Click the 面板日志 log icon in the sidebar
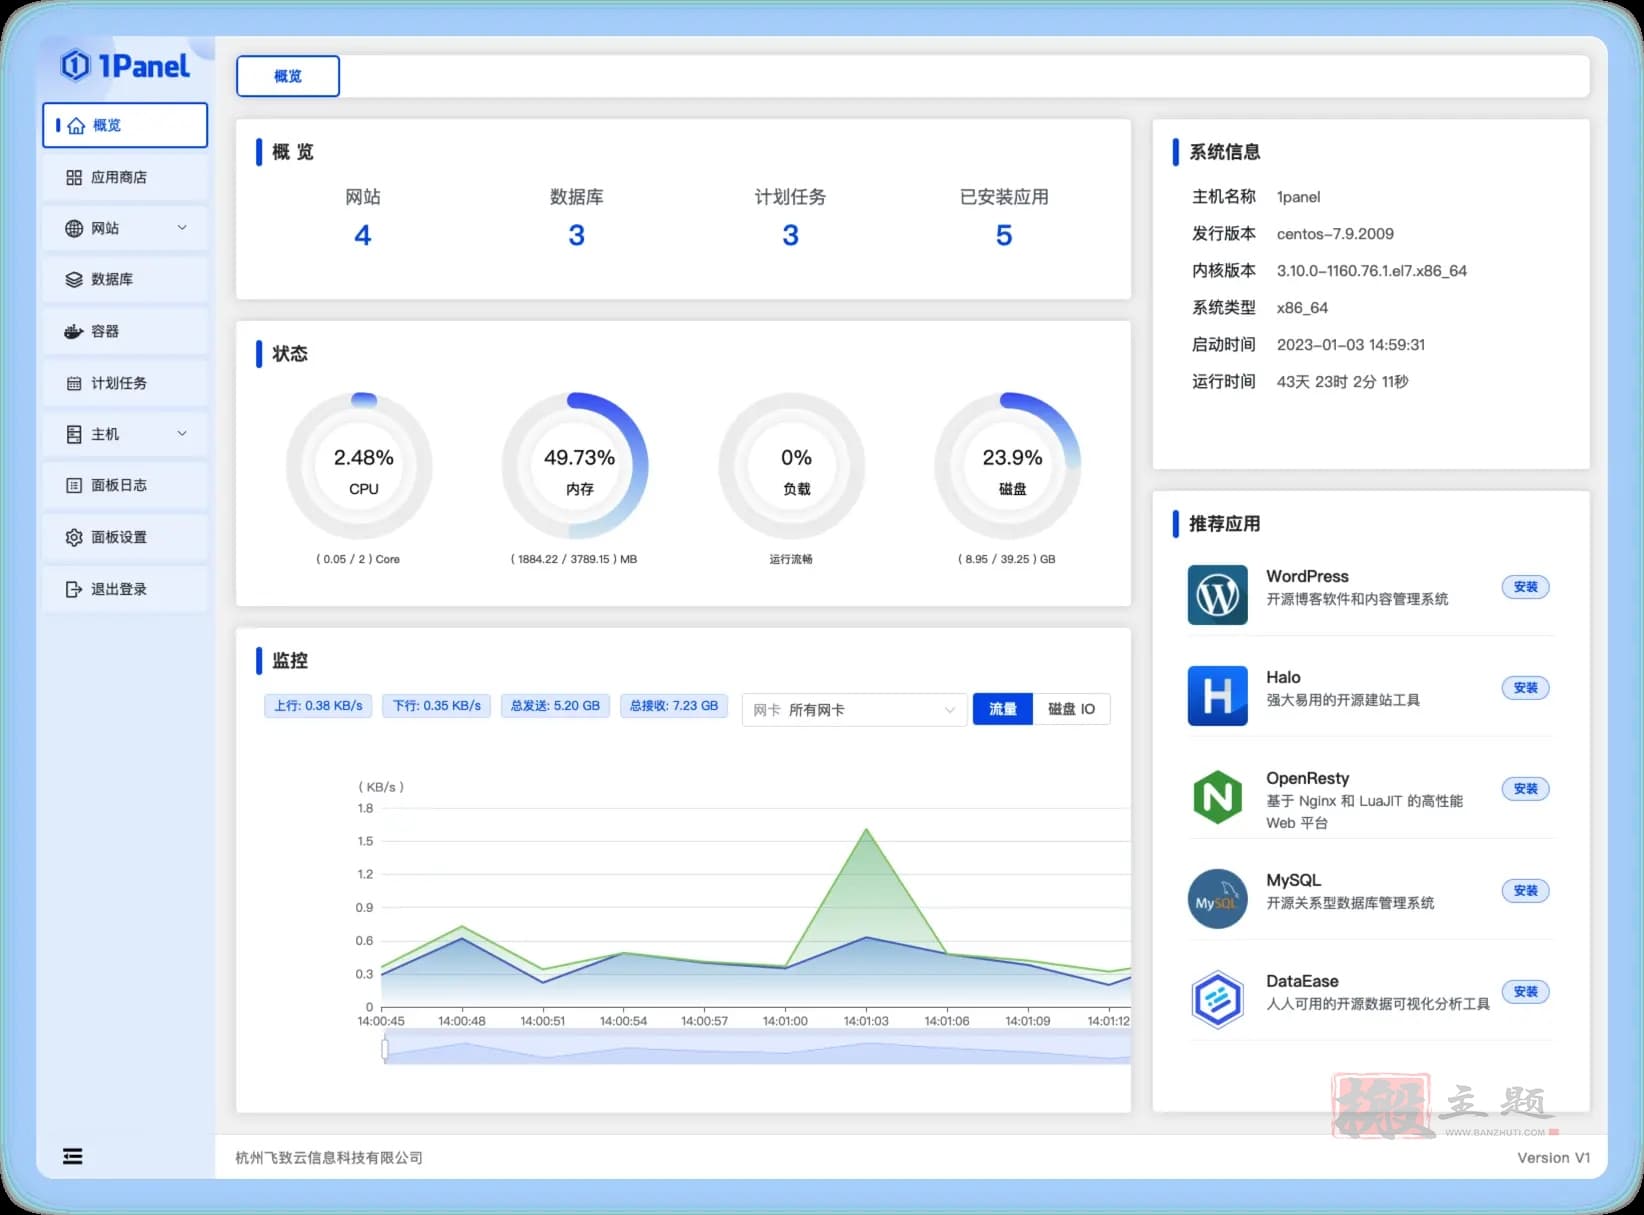 click(x=74, y=485)
